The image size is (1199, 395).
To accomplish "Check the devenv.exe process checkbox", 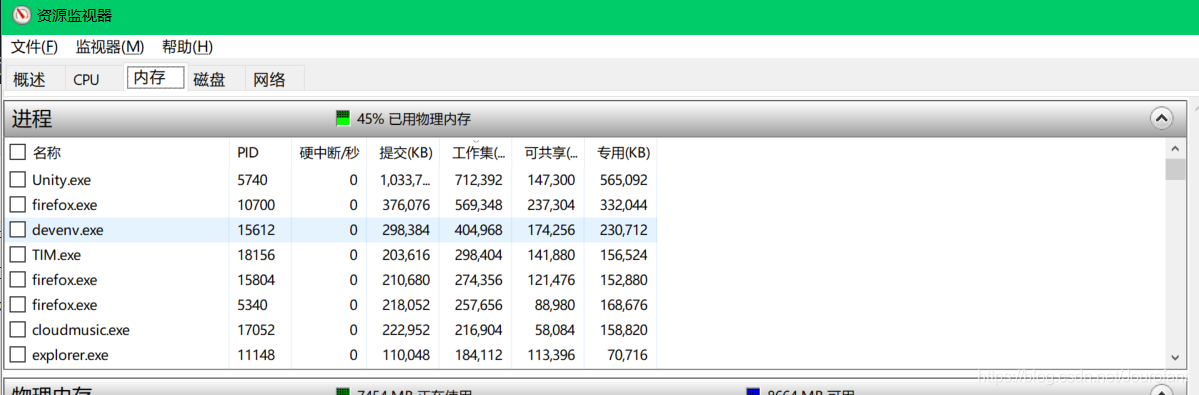I will coord(18,230).
